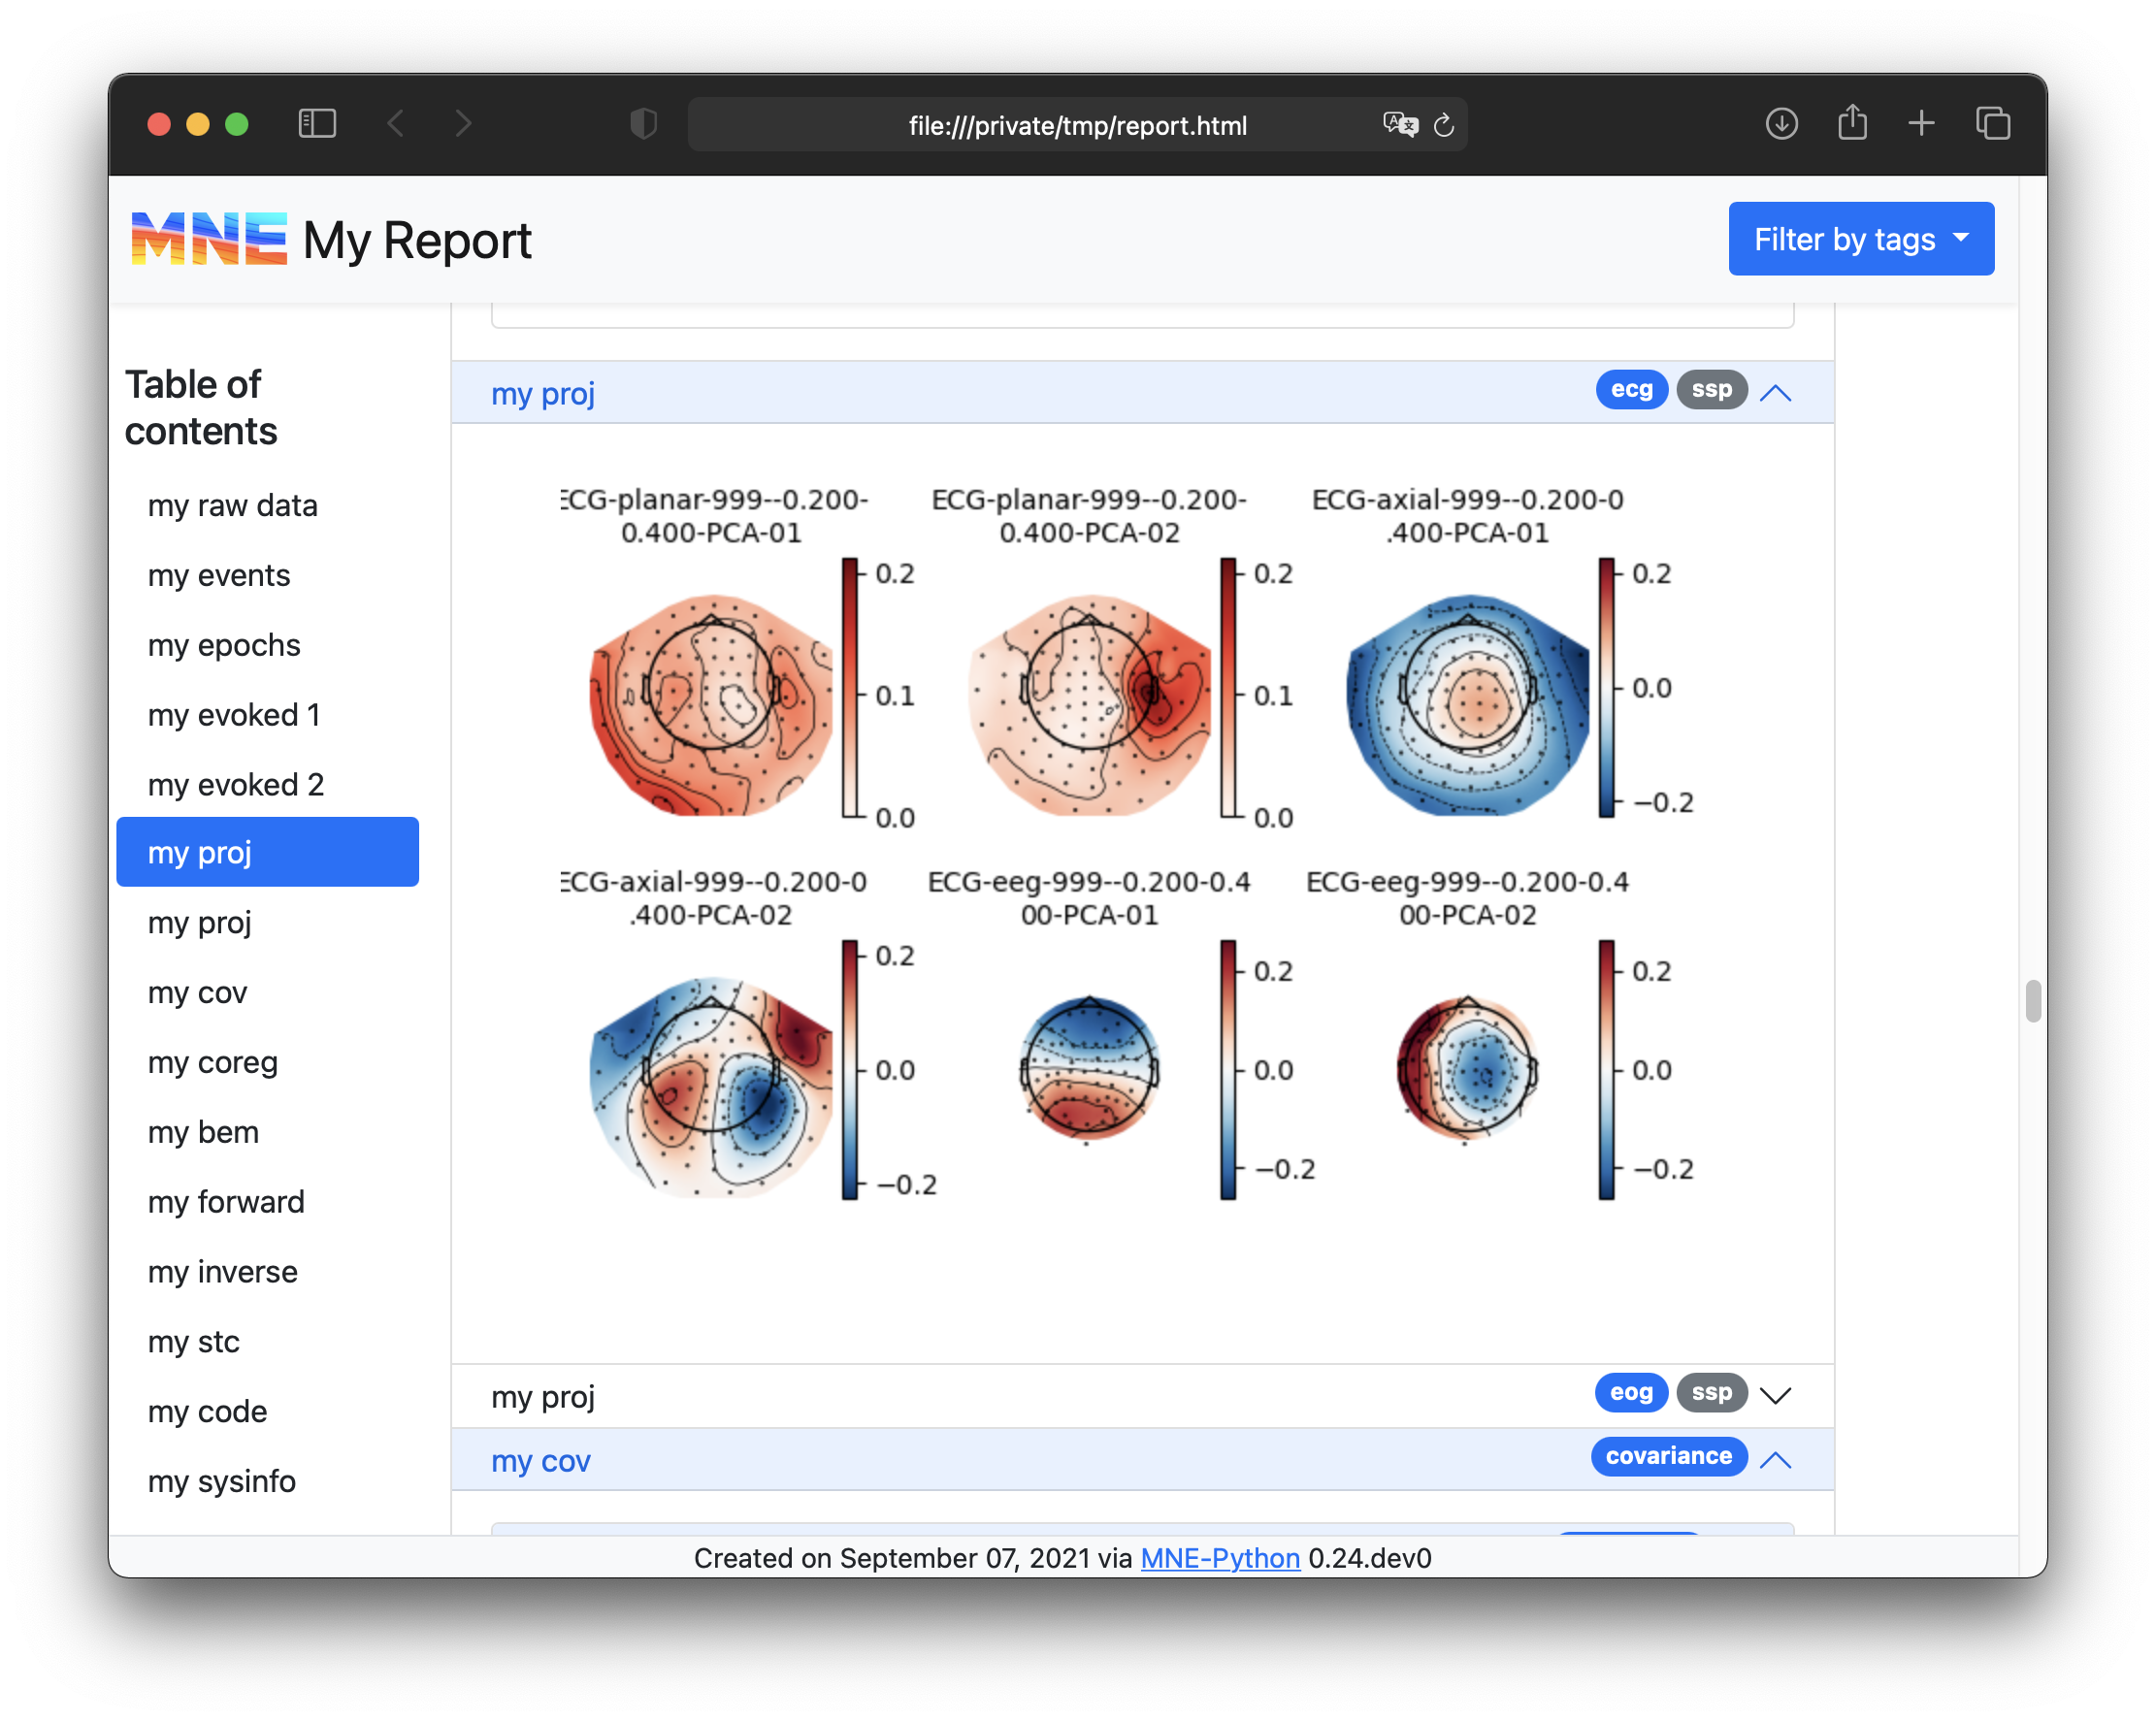Expand the eog my proj section

click(x=1775, y=1395)
